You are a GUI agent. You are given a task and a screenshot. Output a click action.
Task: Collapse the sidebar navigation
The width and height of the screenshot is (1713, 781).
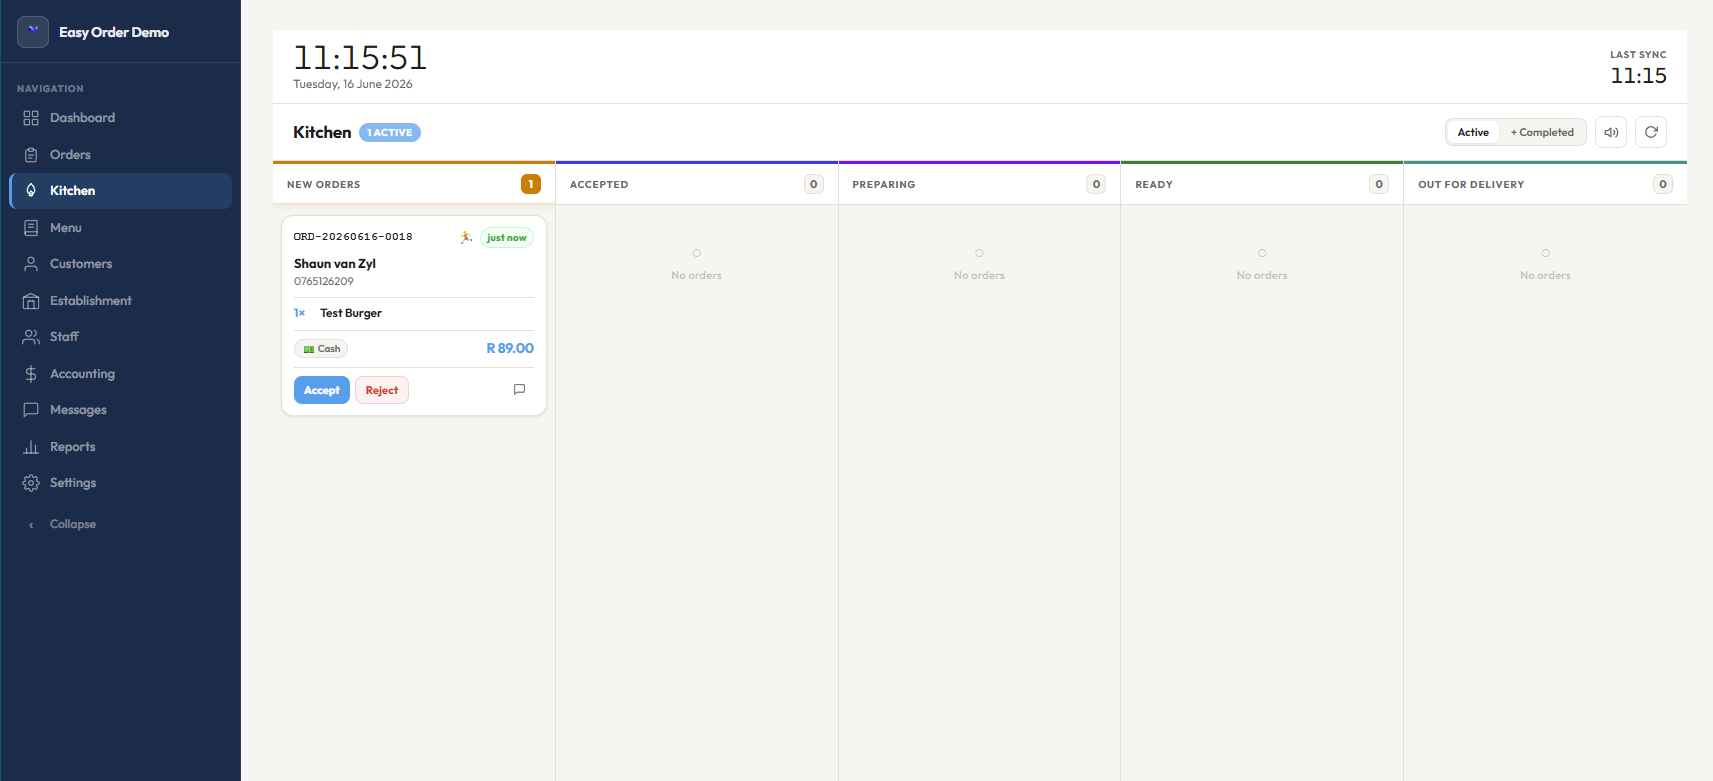click(x=120, y=524)
